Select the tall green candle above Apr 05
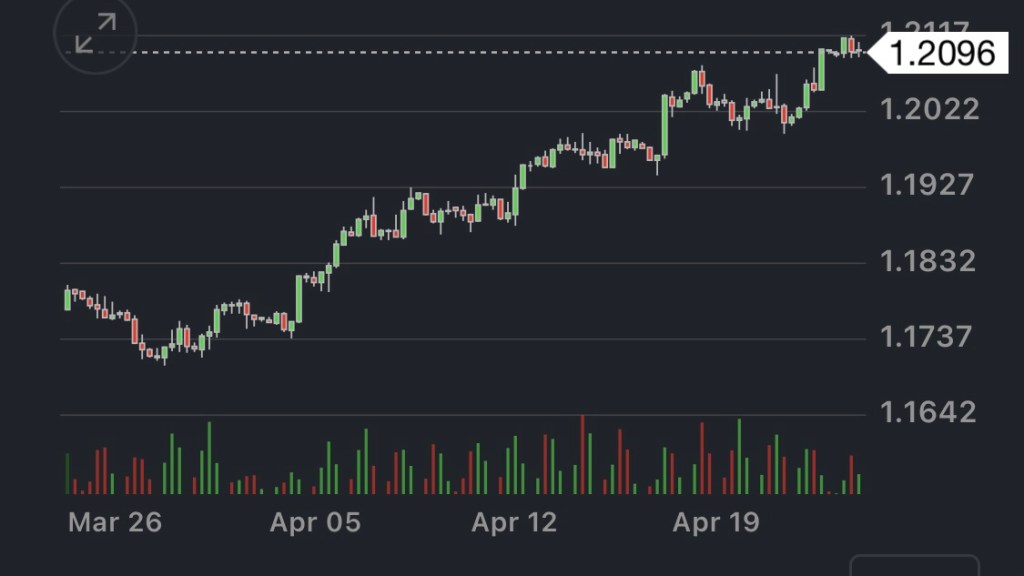 click(299, 298)
